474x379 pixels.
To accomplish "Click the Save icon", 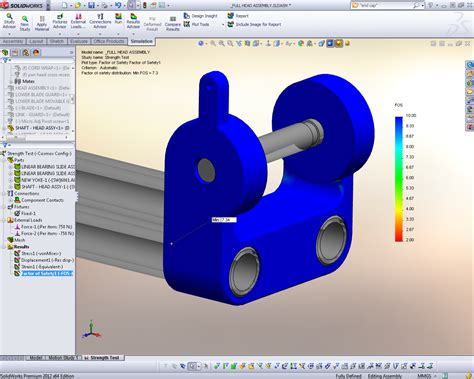I will (x=91, y=5).
